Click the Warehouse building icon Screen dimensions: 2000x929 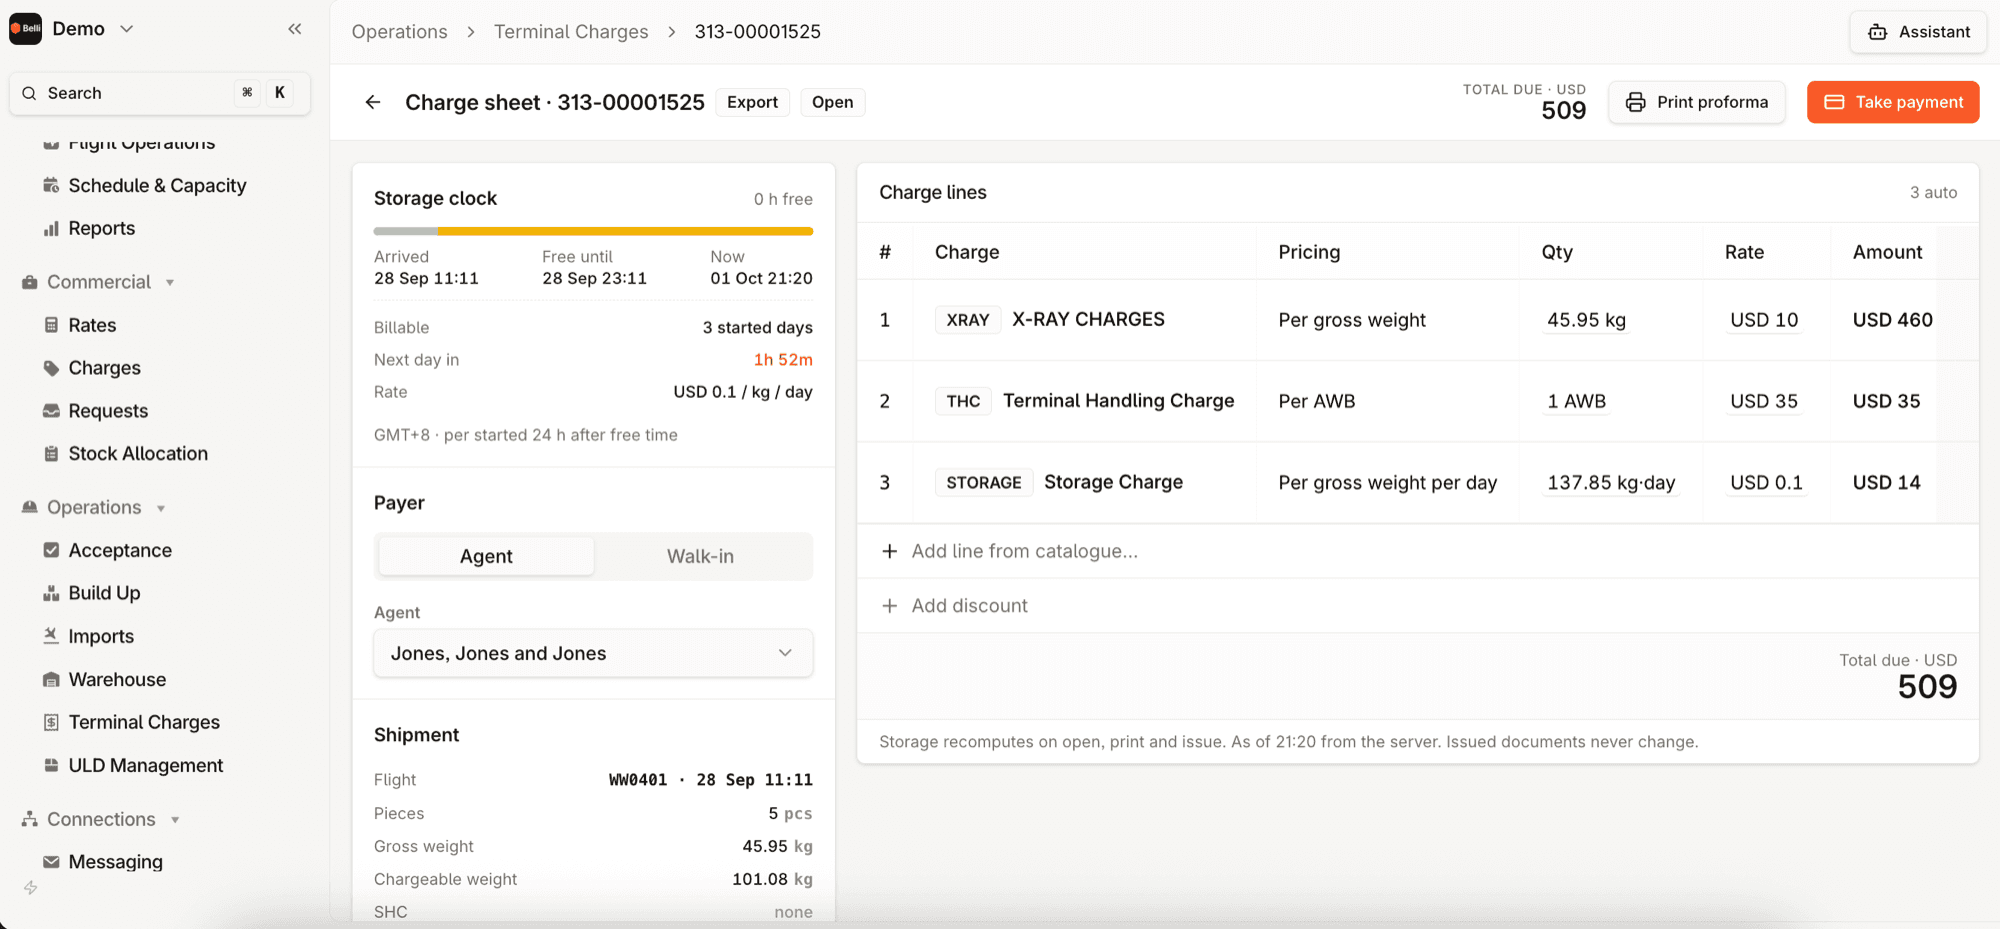[x=51, y=679]
